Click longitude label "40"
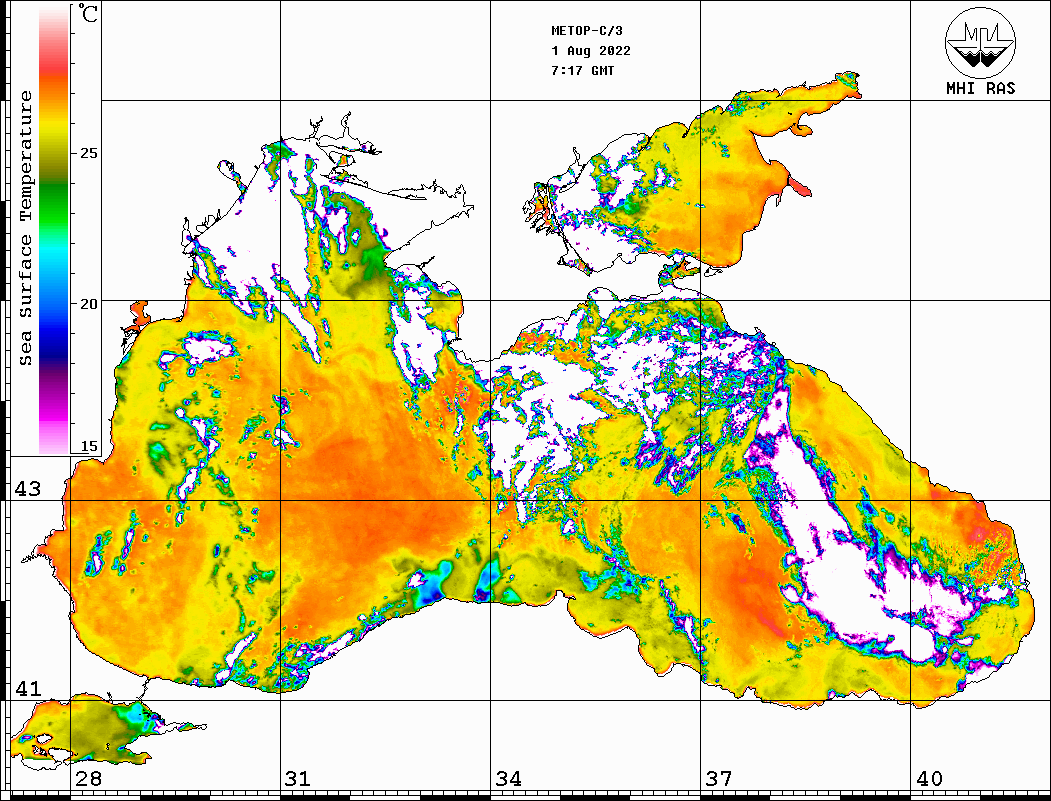 click(x=929, y=779)
